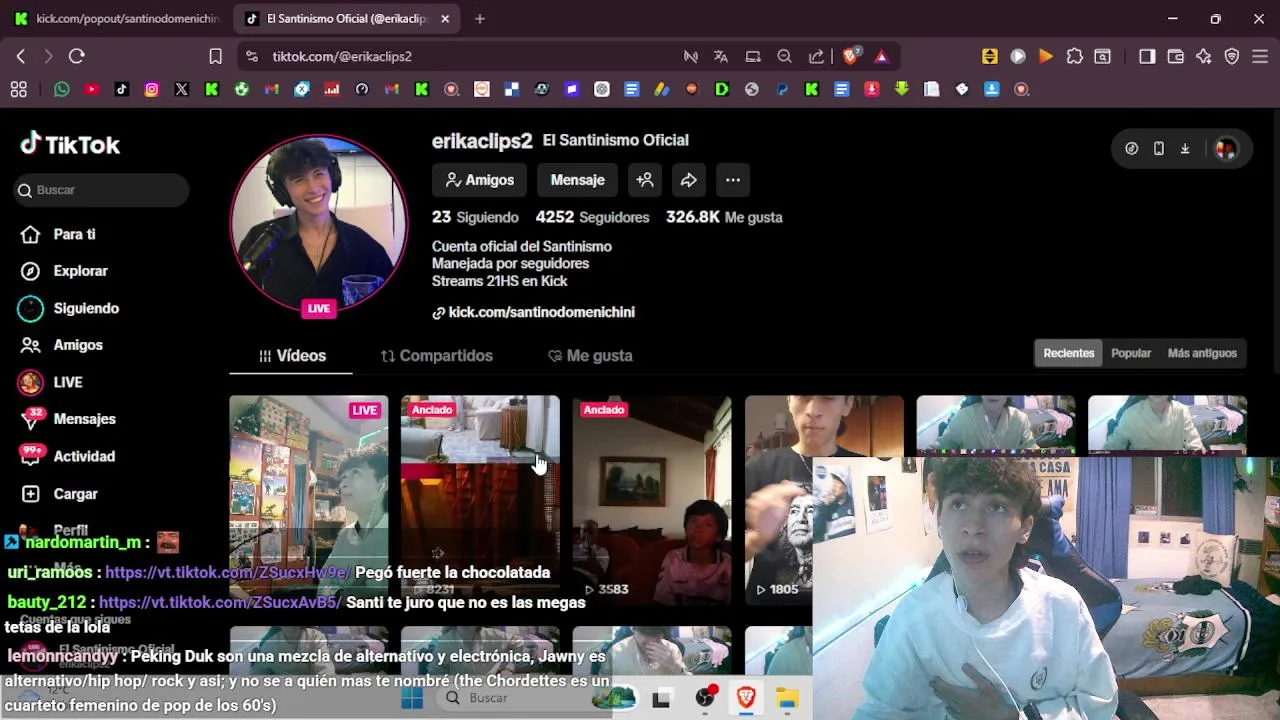Open Brave from the taskbar

tap(746, 698)
